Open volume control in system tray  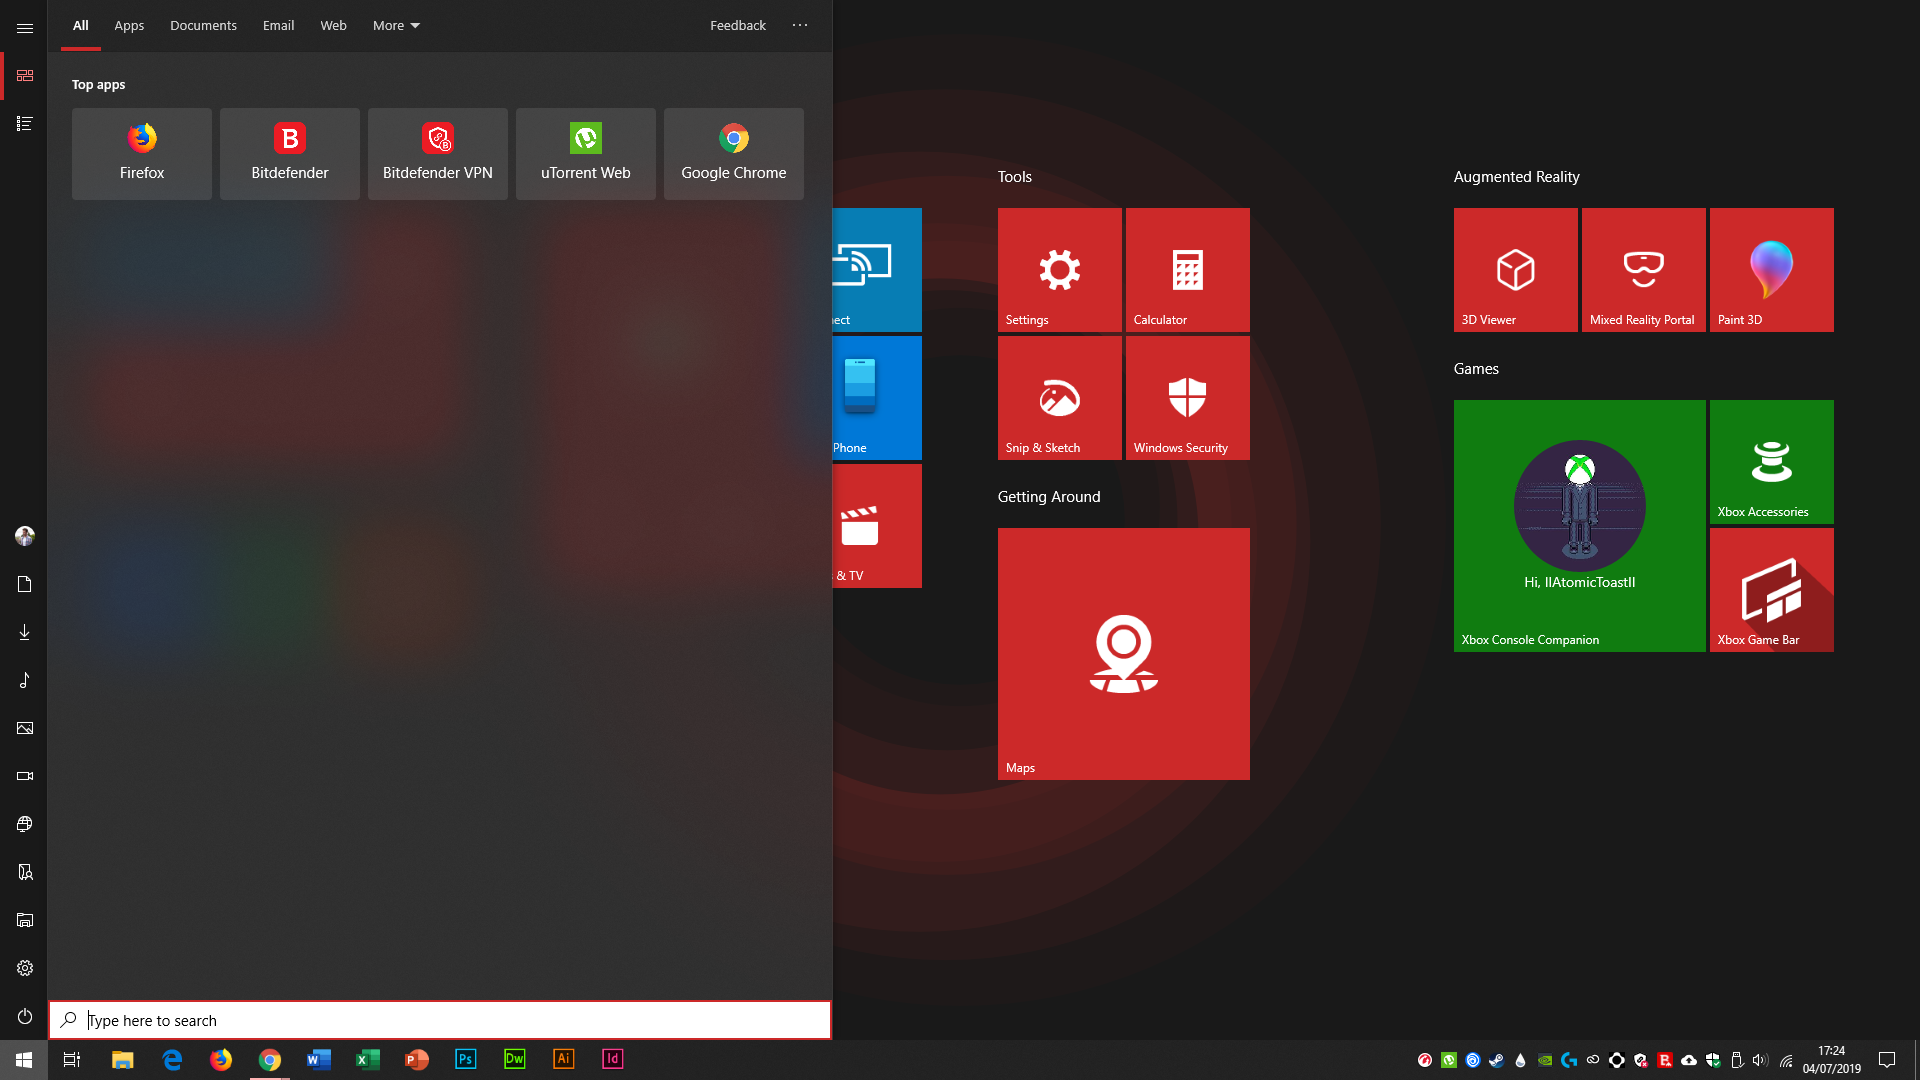[1761, 1060]
